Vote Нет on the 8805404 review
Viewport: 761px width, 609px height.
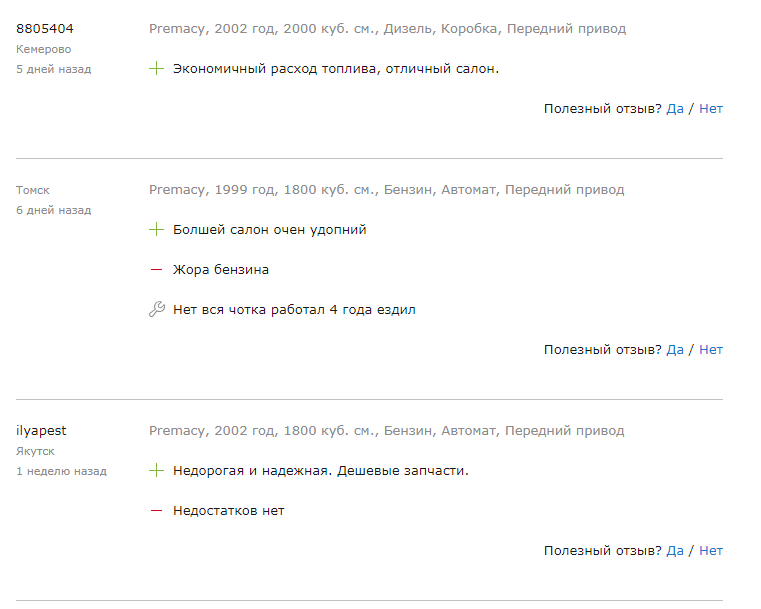coord(711,109)
